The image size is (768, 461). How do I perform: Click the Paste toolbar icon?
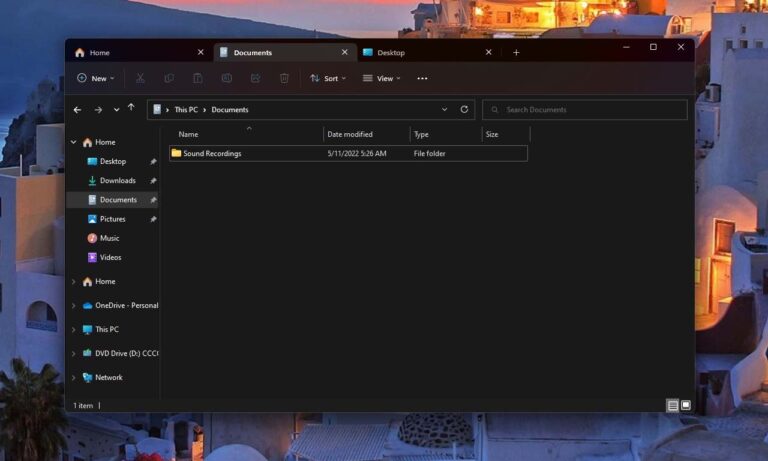(197, 78)
